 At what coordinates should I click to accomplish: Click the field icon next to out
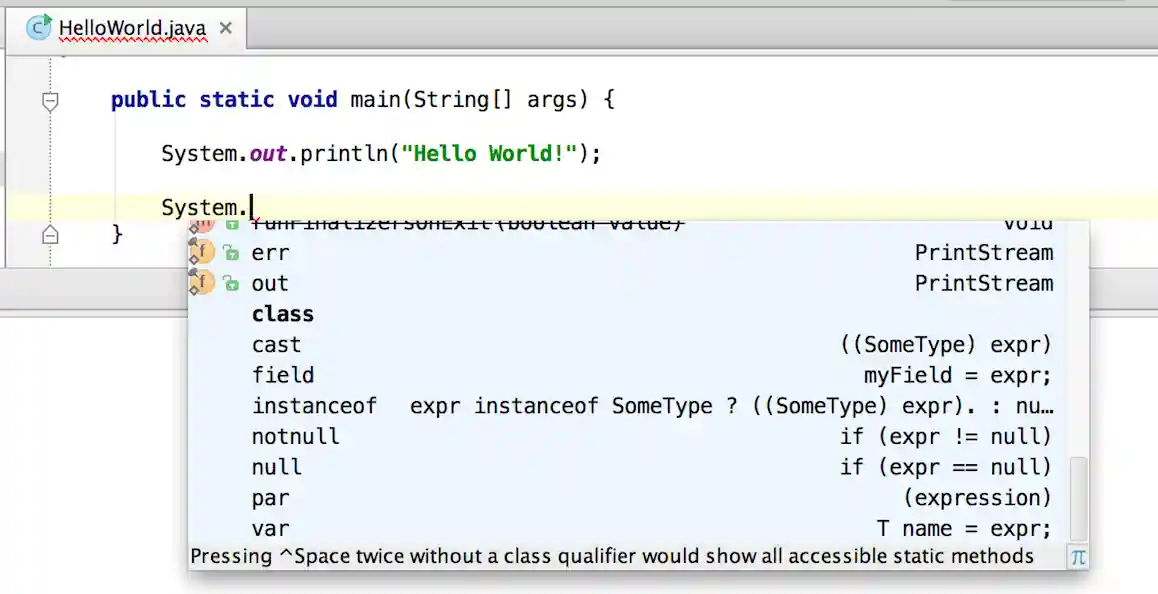coord(202,283)
